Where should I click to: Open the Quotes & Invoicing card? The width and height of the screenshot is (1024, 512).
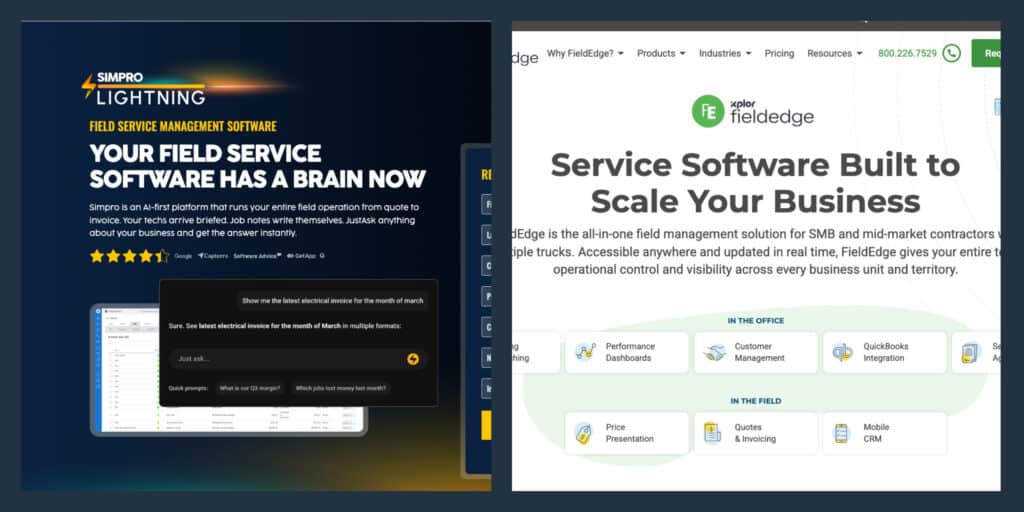click(x=756, y=433)
